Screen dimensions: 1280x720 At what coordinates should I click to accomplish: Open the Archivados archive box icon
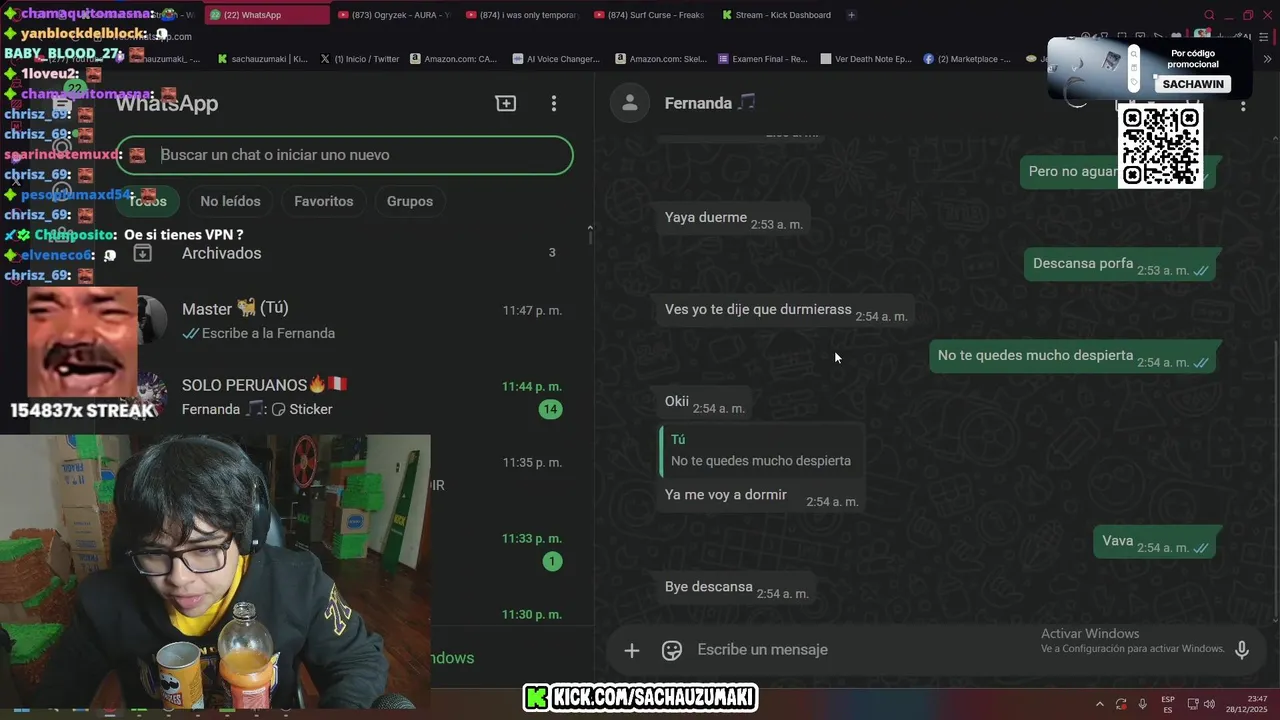pos(143,253)
